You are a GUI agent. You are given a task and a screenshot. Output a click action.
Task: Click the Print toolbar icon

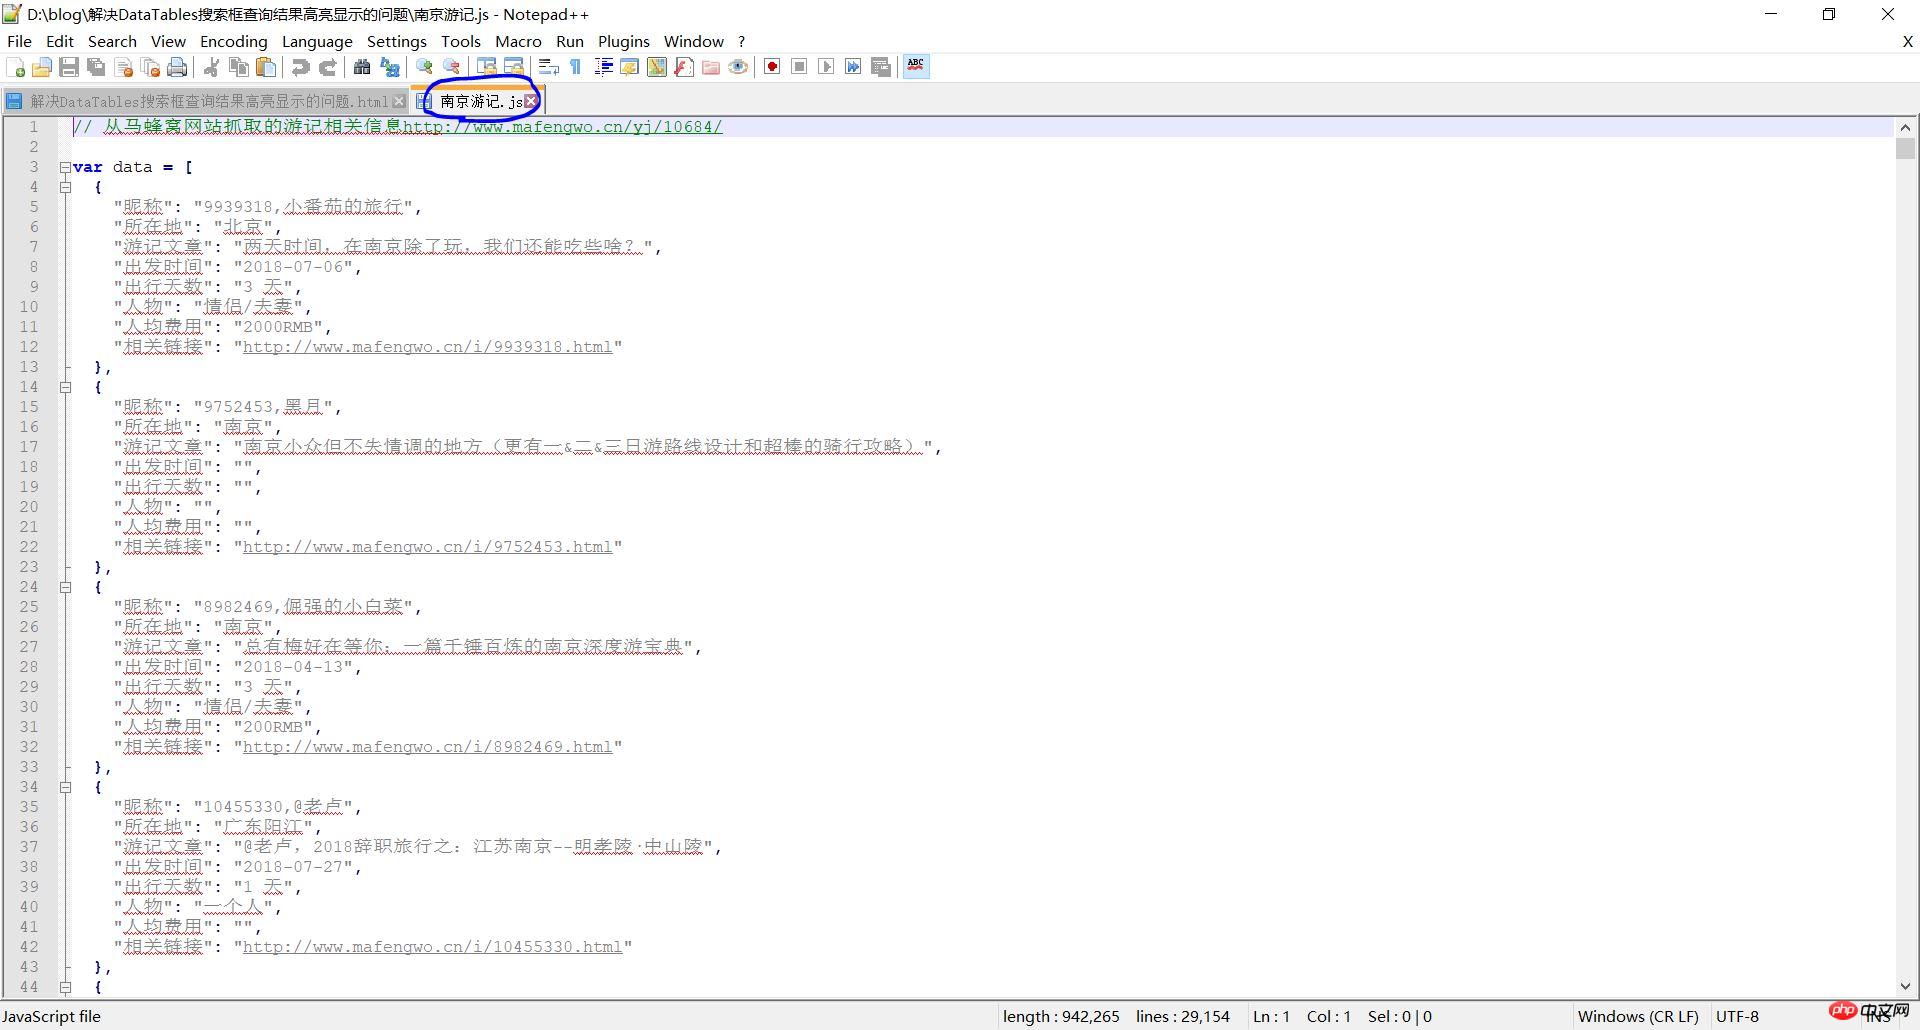pos(178,67)
